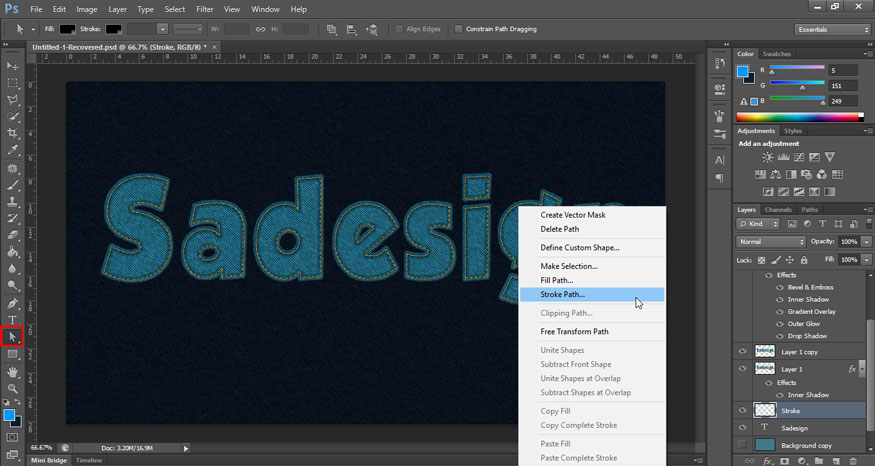
Task: Select the Zoom tool
Action: [12, 388]
